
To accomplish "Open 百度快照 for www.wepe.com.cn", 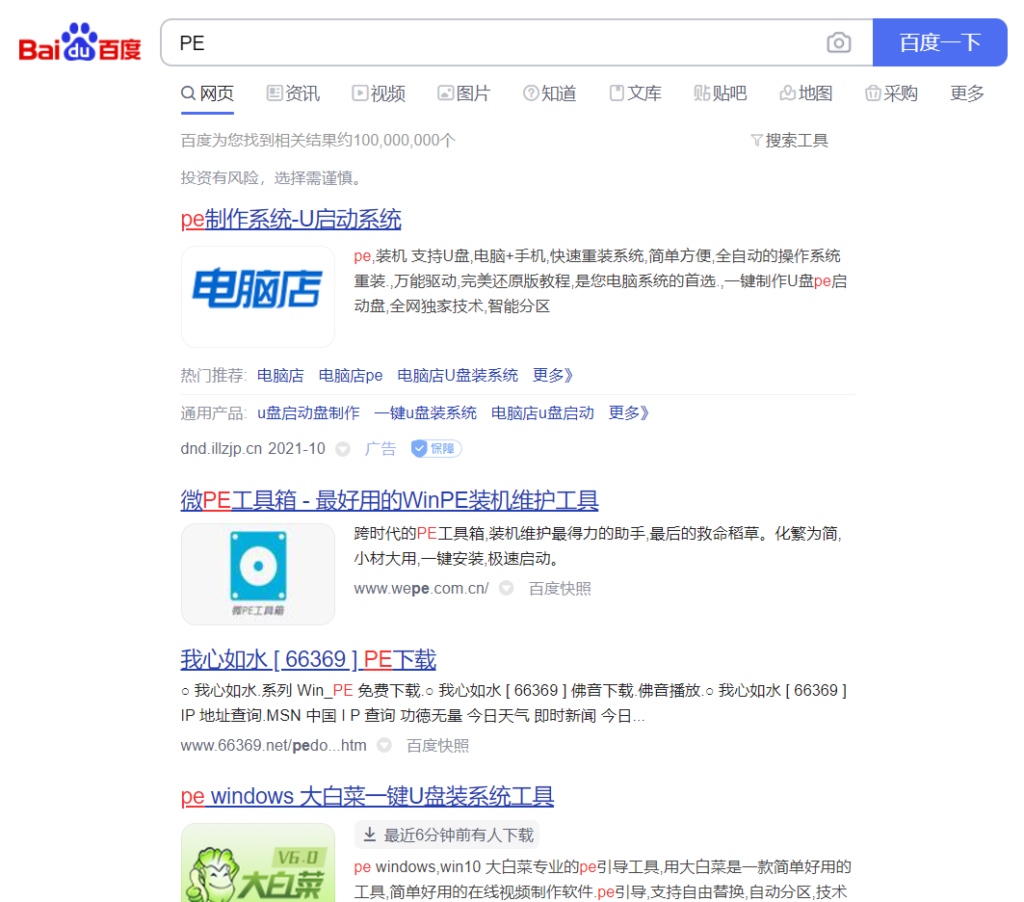I will 560,588.
